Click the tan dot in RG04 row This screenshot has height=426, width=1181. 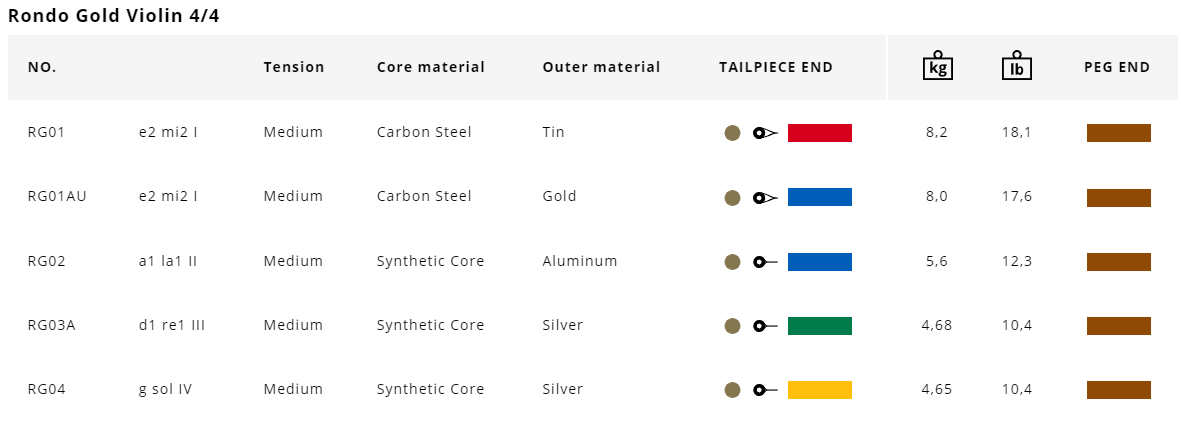coord(732,390)
